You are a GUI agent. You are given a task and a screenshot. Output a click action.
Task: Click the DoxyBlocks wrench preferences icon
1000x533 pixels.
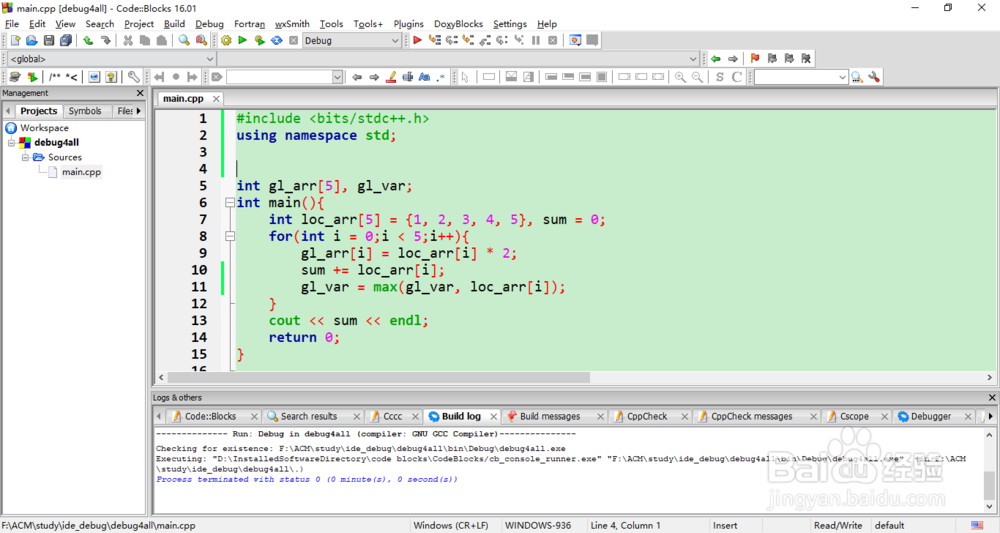coord(133,77)
